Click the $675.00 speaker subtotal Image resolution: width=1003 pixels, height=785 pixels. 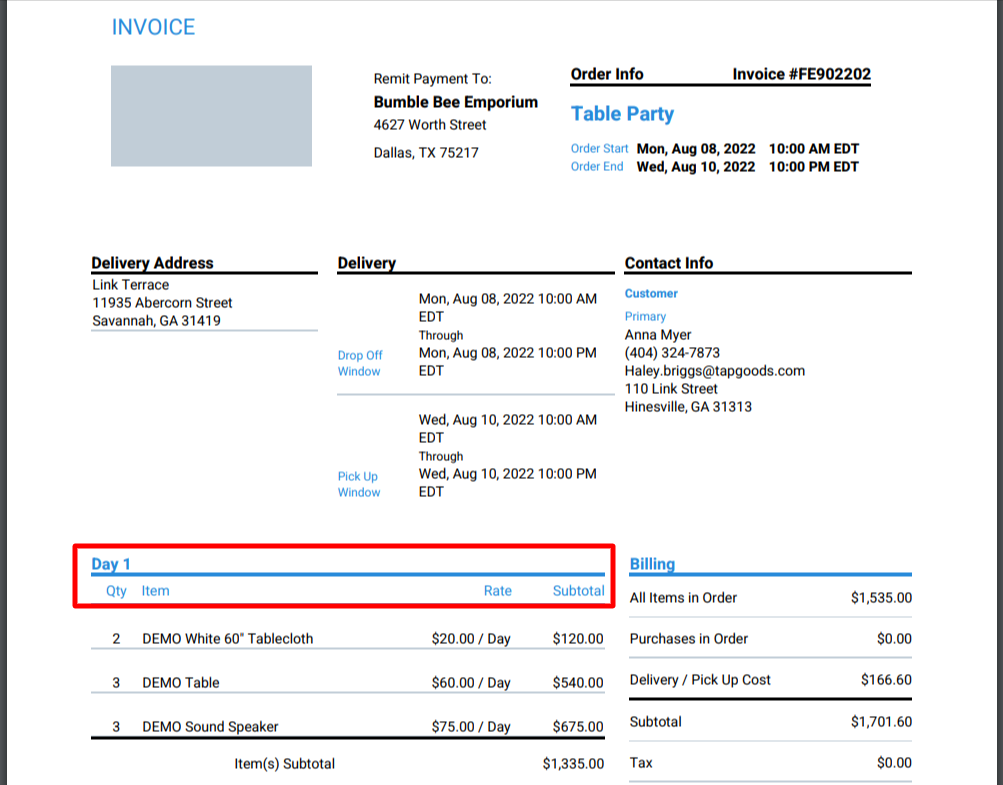coord(578,727)
